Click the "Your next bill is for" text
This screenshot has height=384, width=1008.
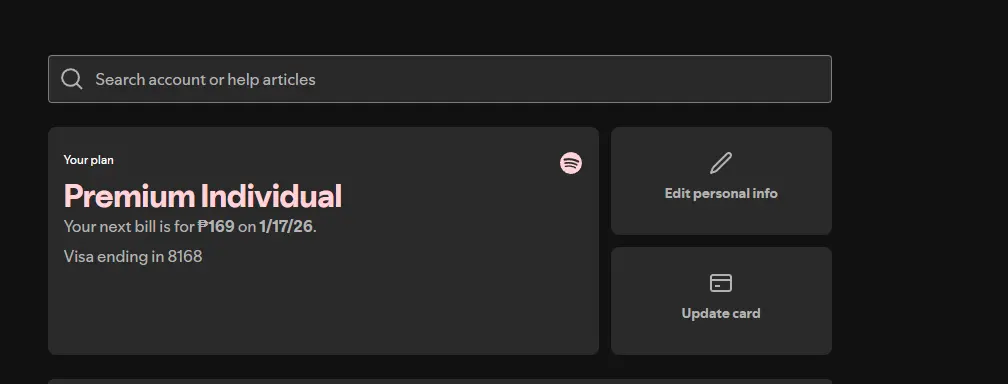tap(129, 226)
